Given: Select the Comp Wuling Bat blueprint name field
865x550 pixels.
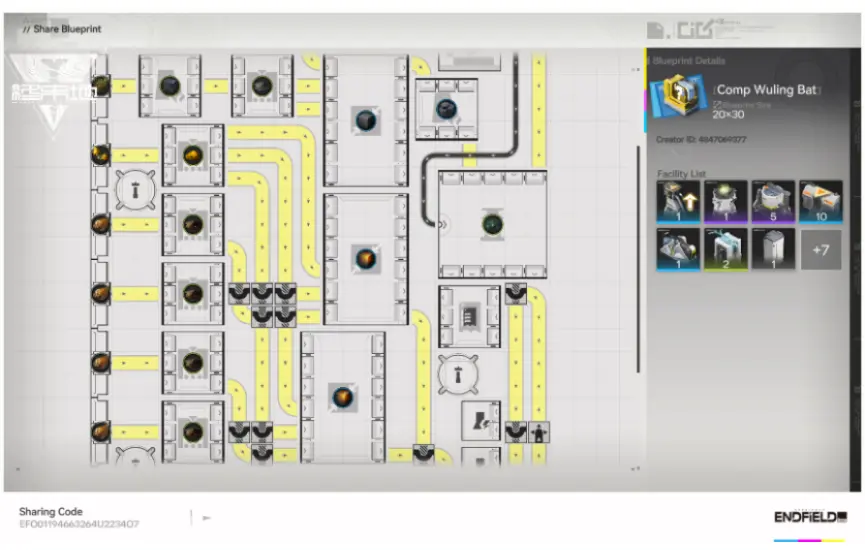Looking at the screenshot, I should coord(767,90).
